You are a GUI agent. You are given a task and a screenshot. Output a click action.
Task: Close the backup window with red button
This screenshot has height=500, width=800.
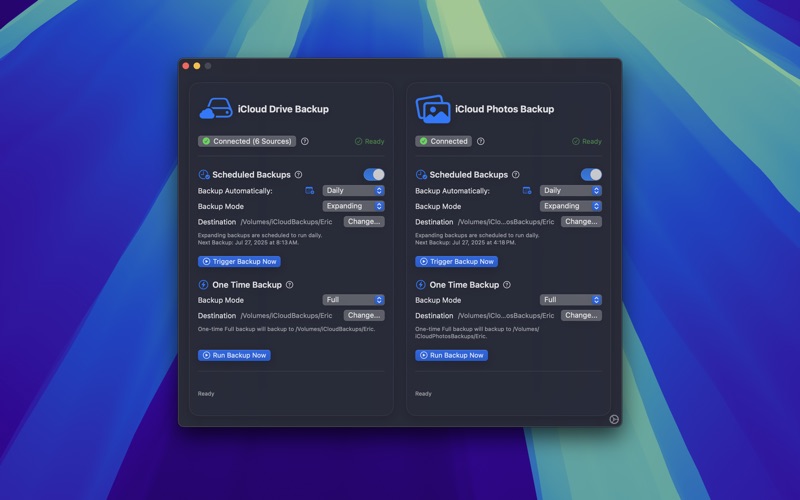(x=186, y=66)
